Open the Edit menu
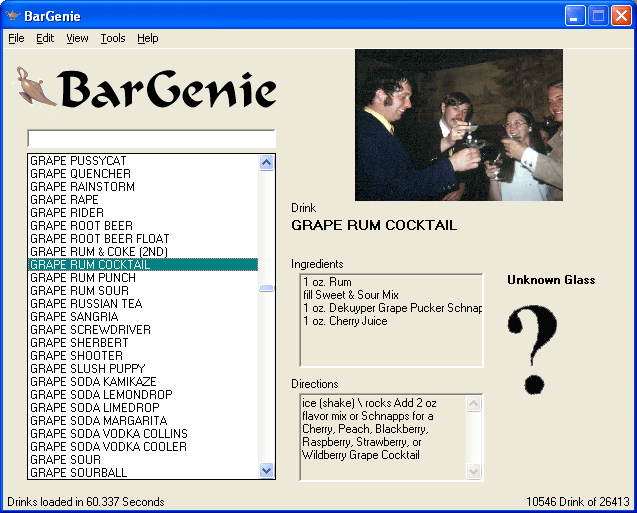 tap(45, 38)
